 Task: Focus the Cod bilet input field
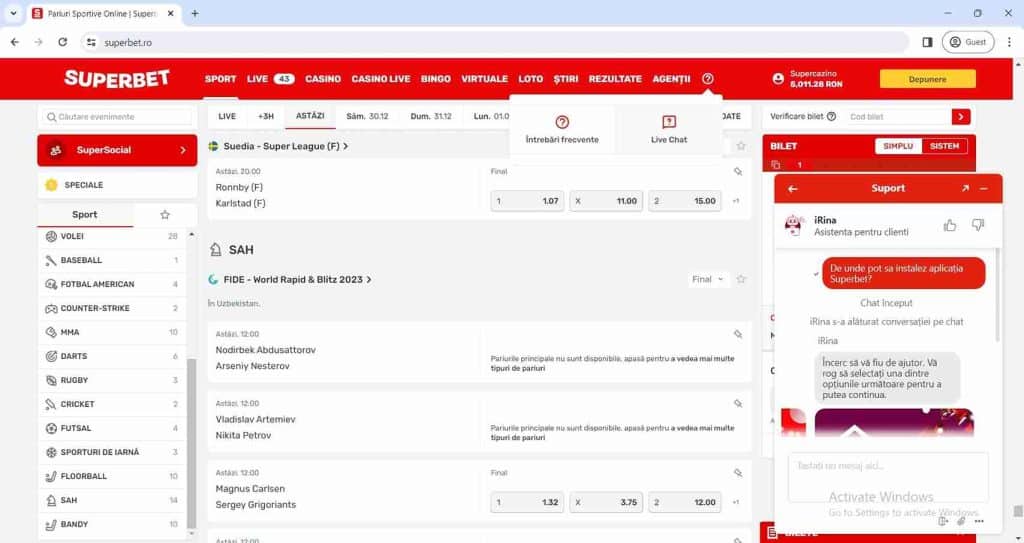pyautogui.click(x=899, y=116)
